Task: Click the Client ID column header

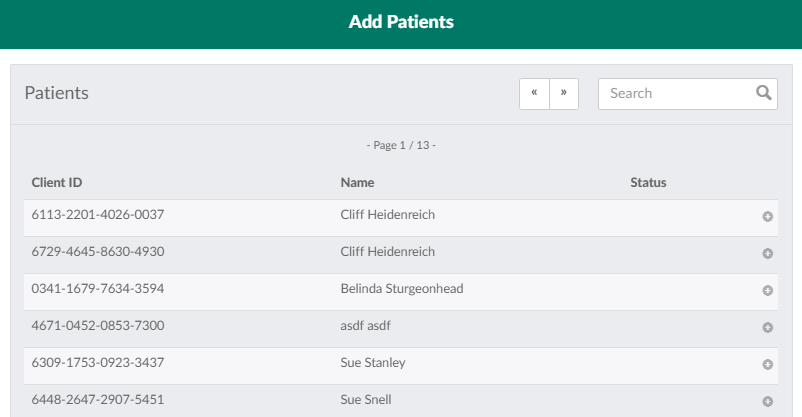Action: pos(57,183)
